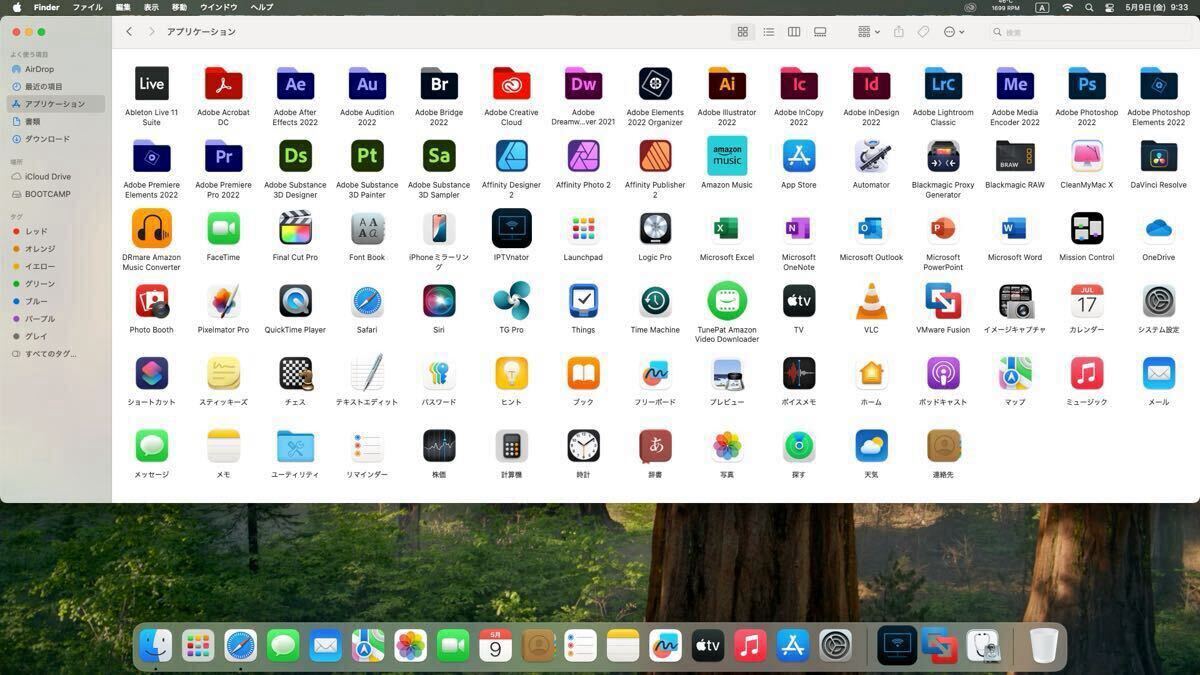
Task: Click the Adobe Audition 2022 icon
Action: tap(367, 84)
